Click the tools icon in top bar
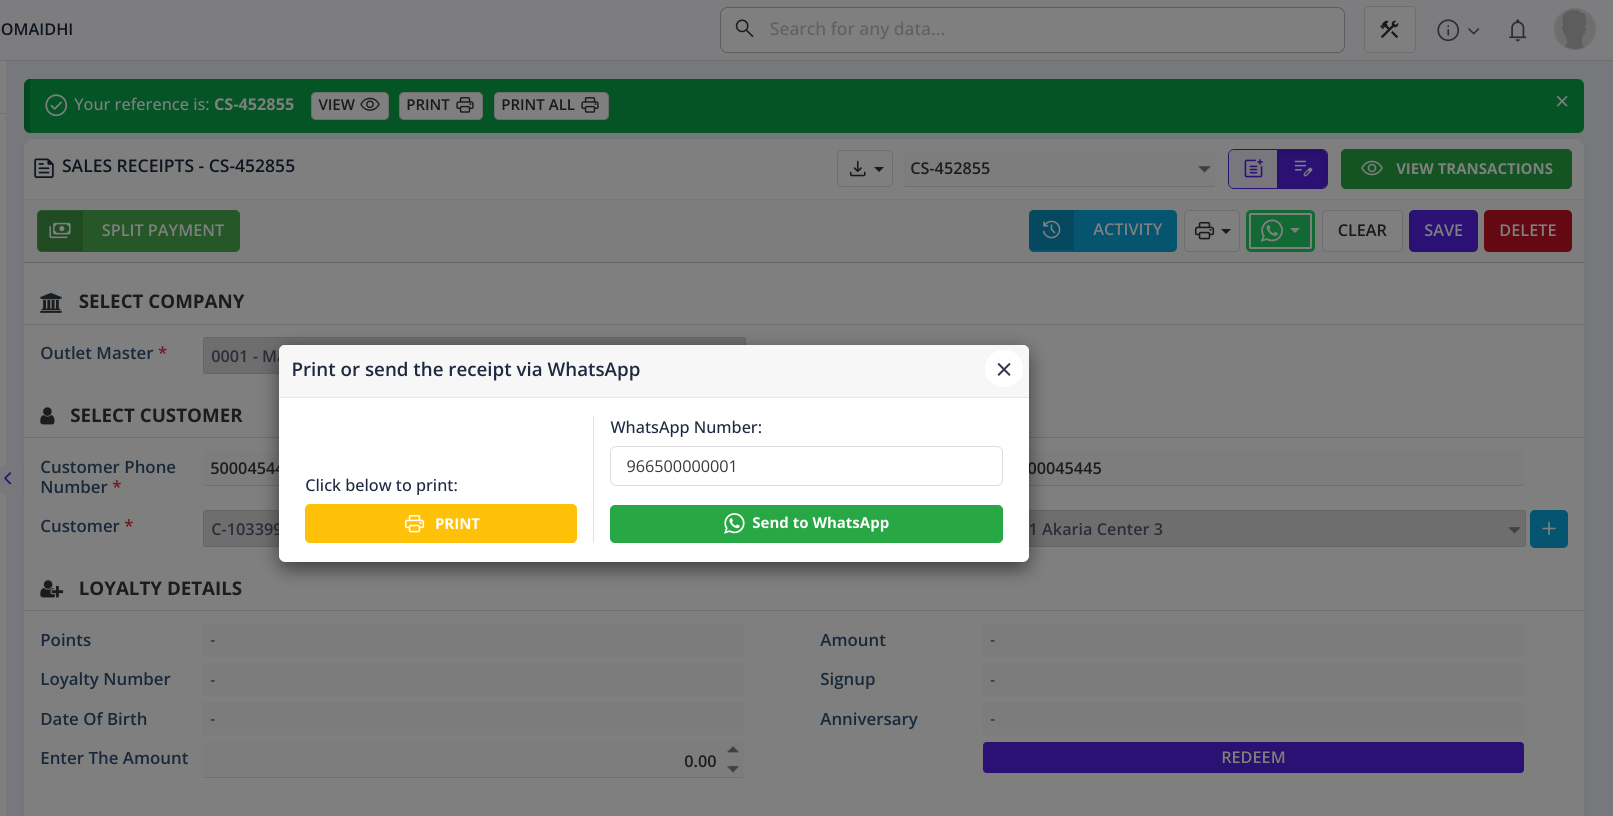The height and width of the screenshot is (816, 1613). click(1389, 30)
